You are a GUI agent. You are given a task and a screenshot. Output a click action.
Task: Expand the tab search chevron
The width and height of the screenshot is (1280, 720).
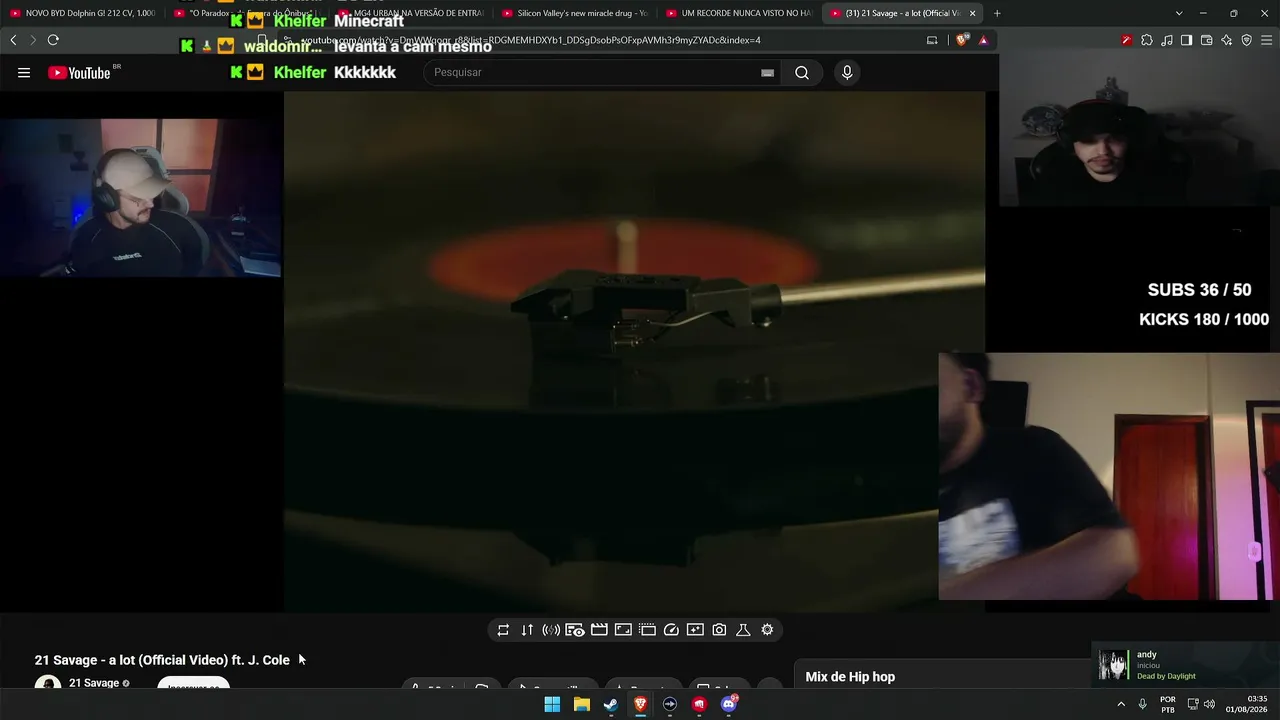click(1179, 13)
